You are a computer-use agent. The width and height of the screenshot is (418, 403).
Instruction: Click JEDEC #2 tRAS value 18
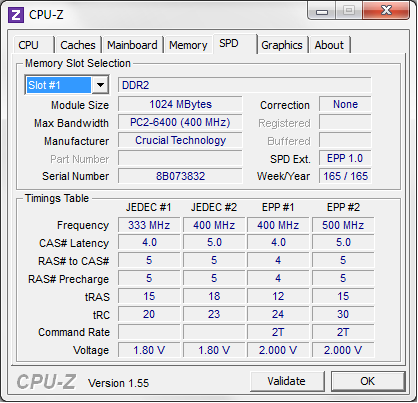click(x=214, y=296)
